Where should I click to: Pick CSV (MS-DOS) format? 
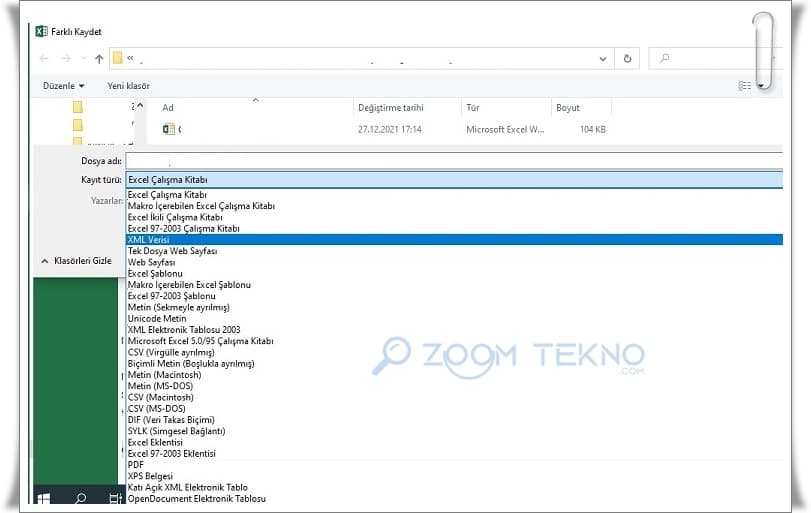click(x=454, y=409)
